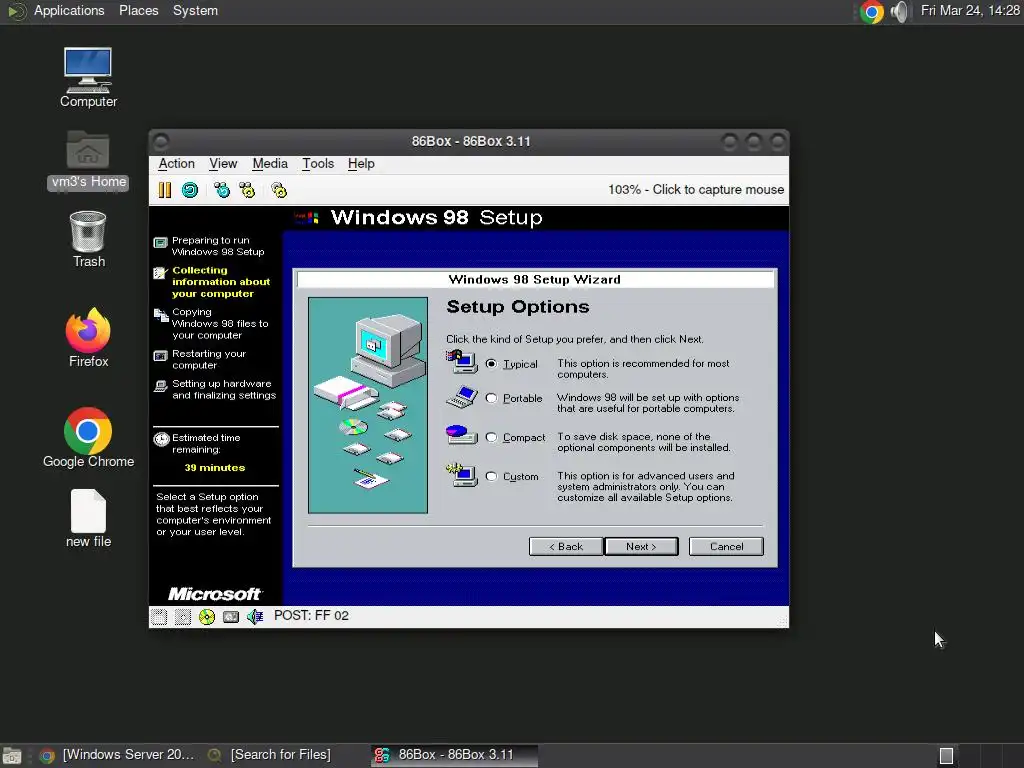This screenshot has height=768, width=1024.
Task: Switch to Windows Server 20... taskbar window
Action: point(118,756)
